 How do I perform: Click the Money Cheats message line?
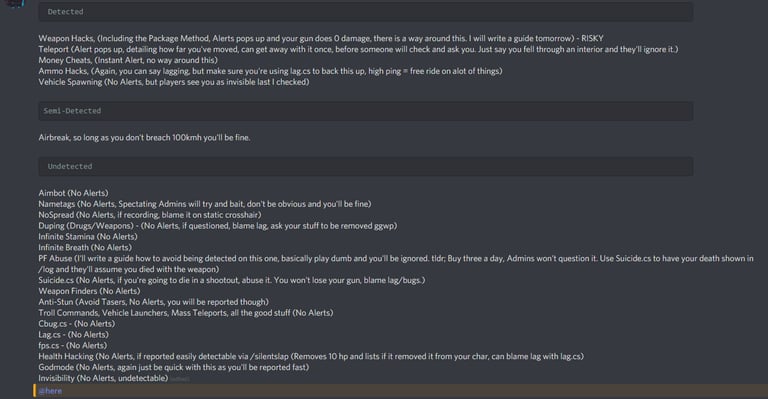click(x=128, y=60)
